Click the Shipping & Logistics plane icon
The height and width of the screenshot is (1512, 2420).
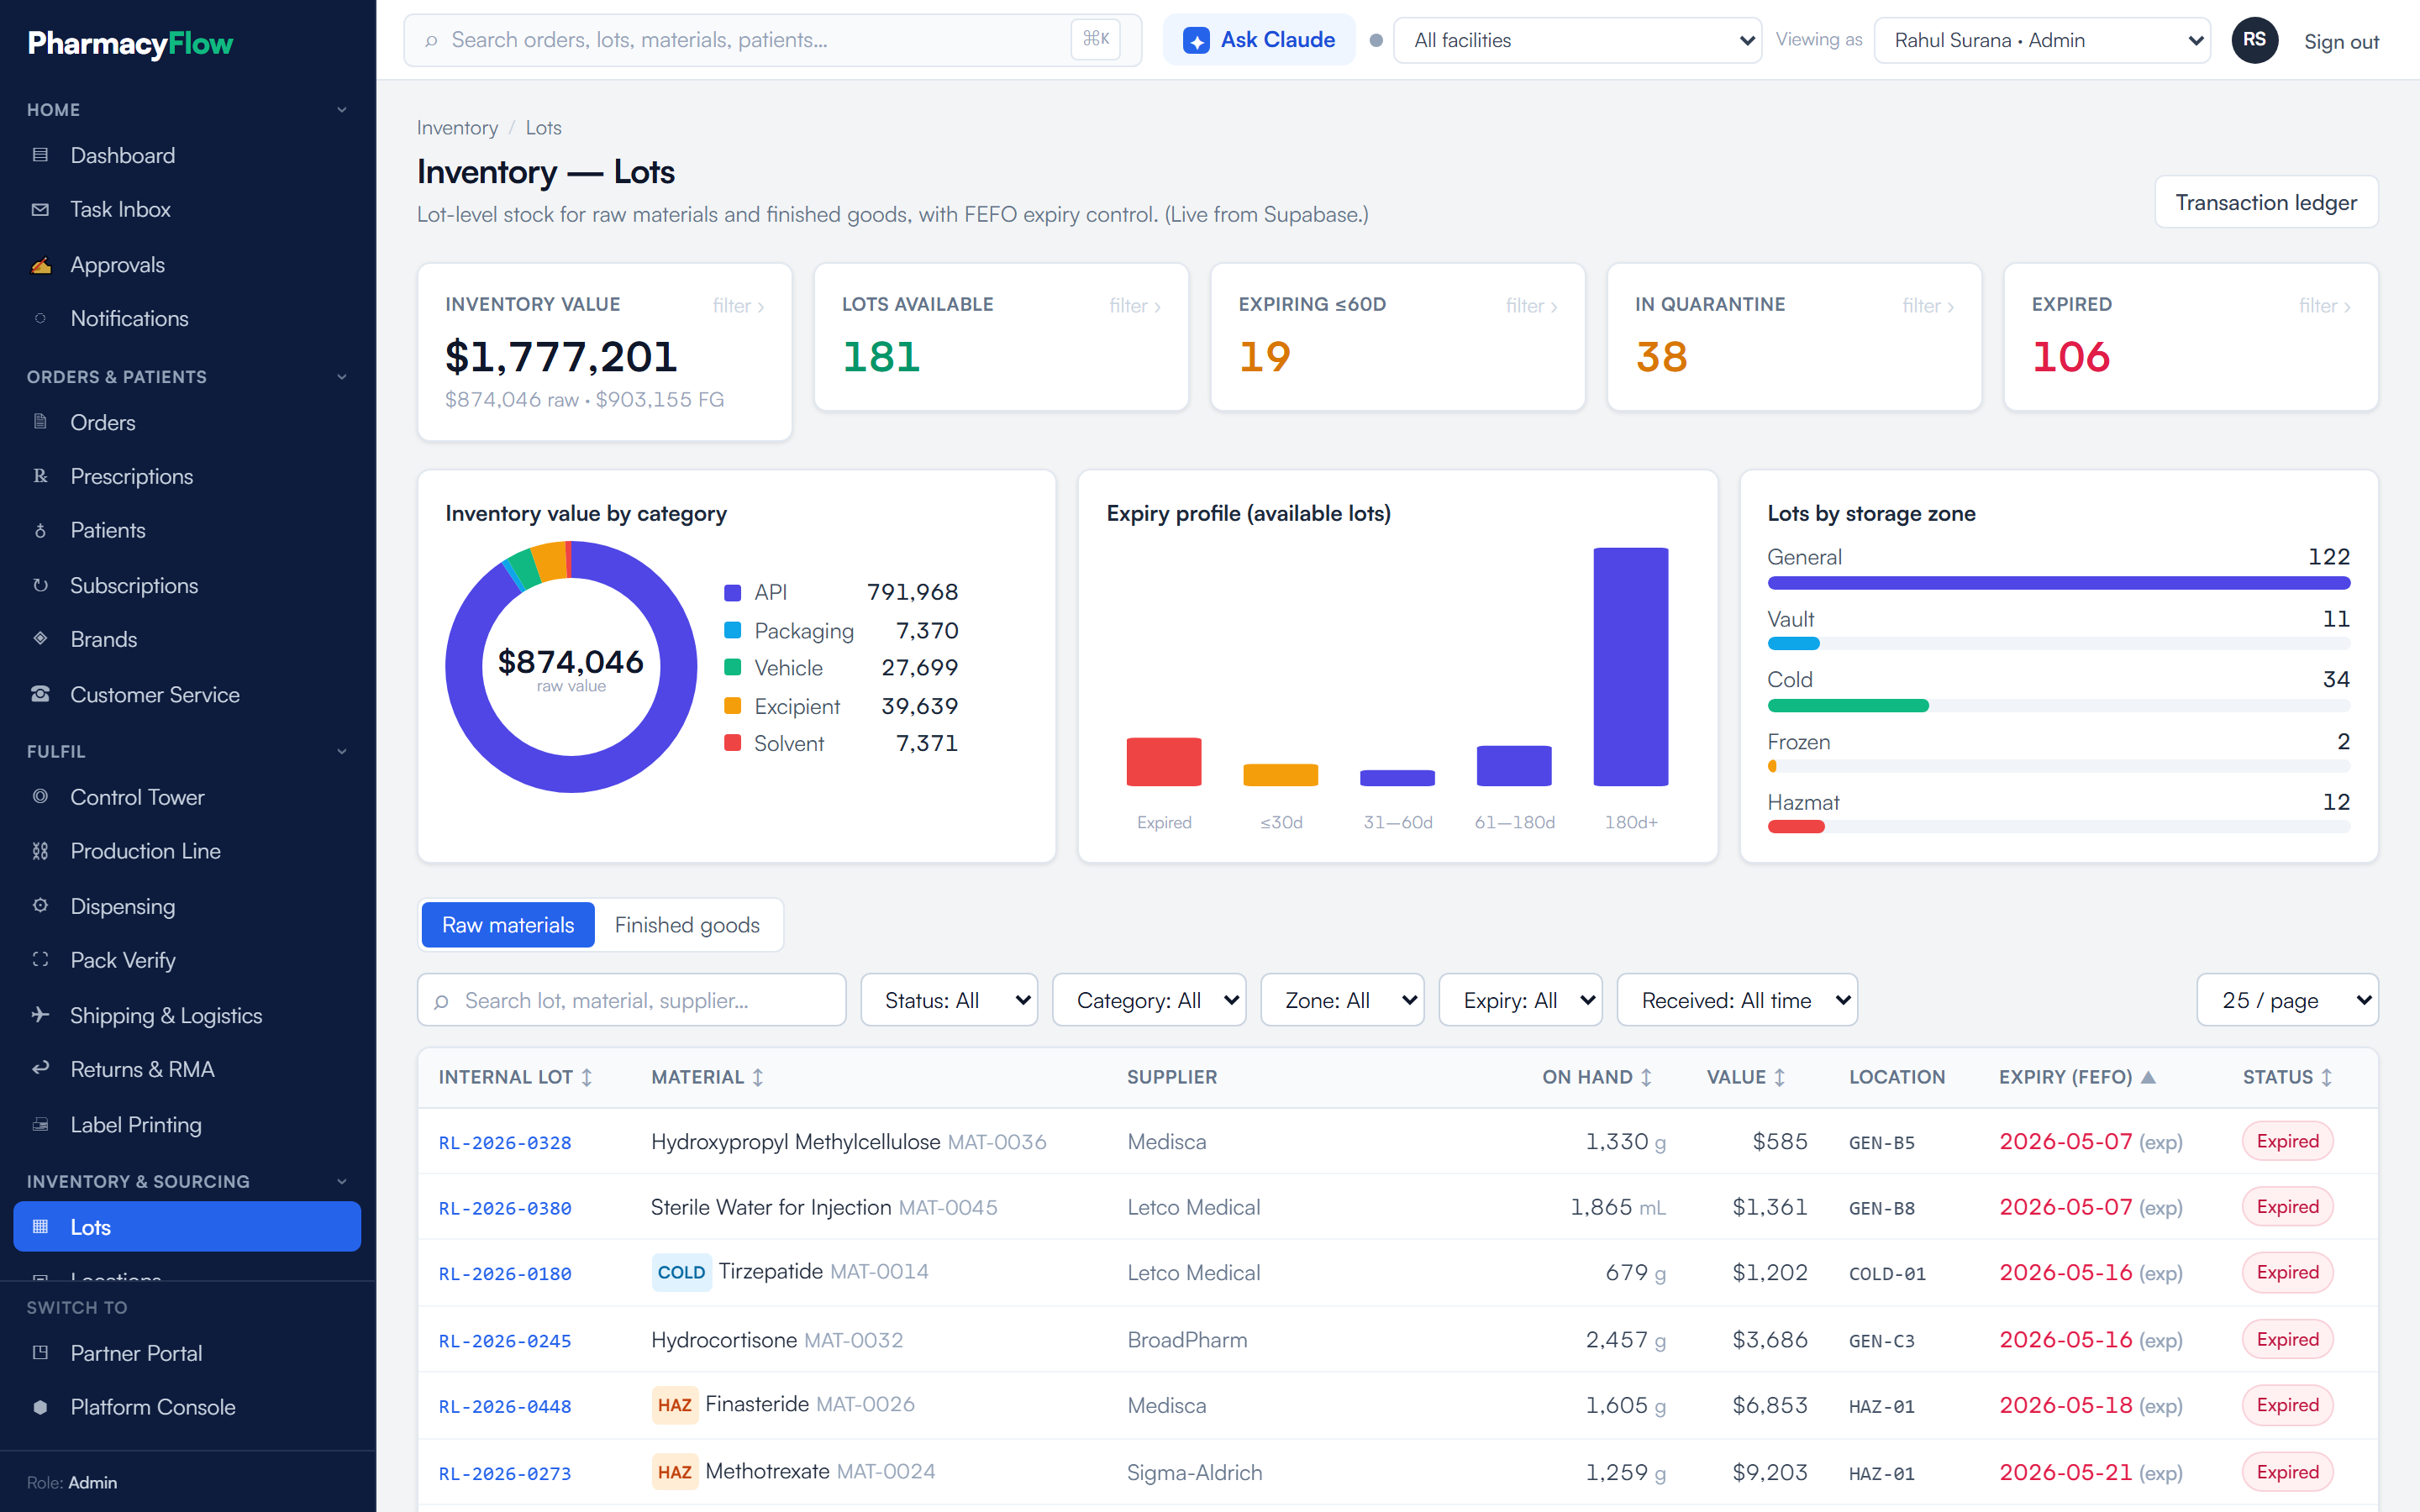(40, 1015)
